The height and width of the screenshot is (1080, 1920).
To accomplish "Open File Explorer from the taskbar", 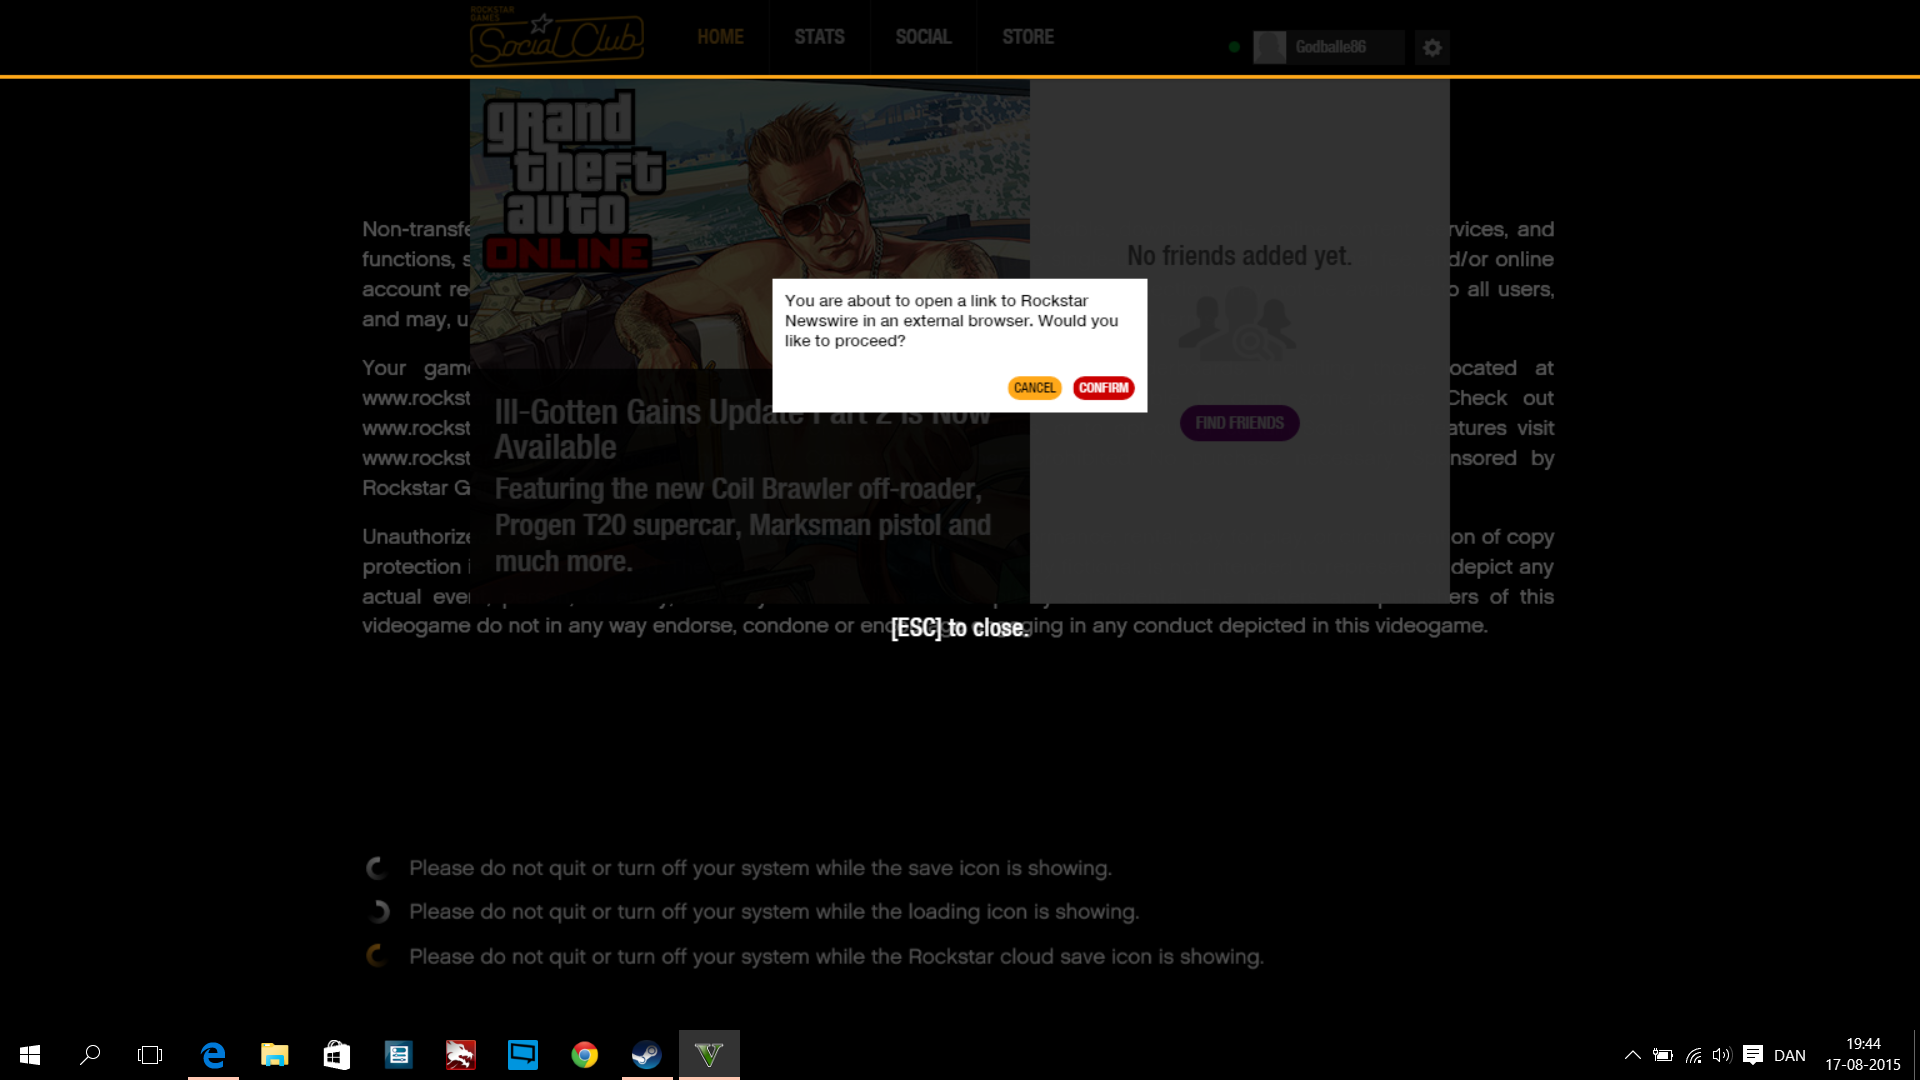I will (x=275, y=1055).
